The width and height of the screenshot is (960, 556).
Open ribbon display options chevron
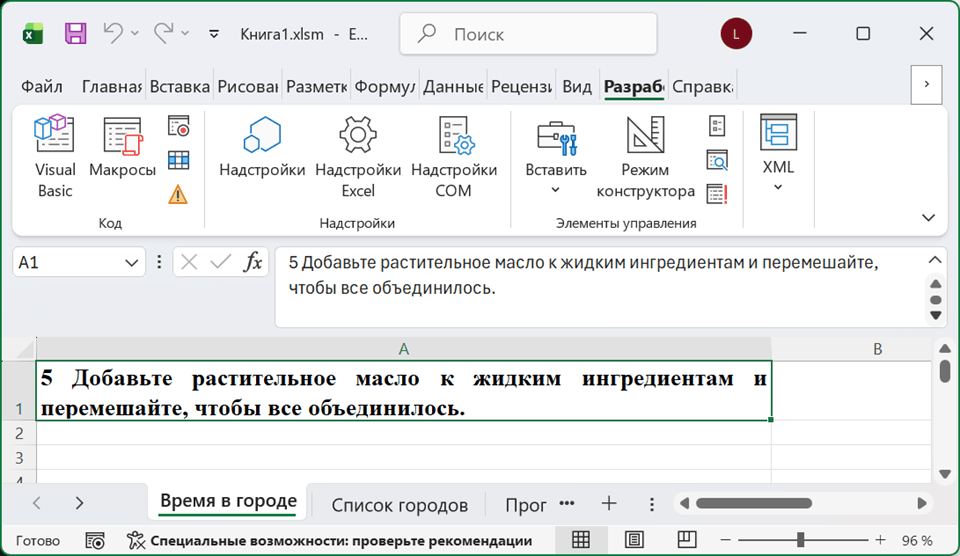928,218
